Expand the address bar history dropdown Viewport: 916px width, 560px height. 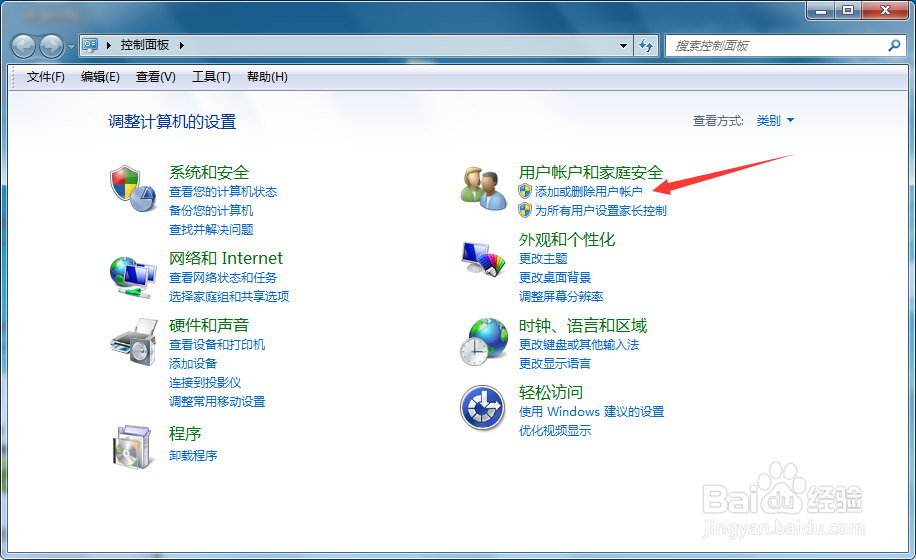pos(623,46)
